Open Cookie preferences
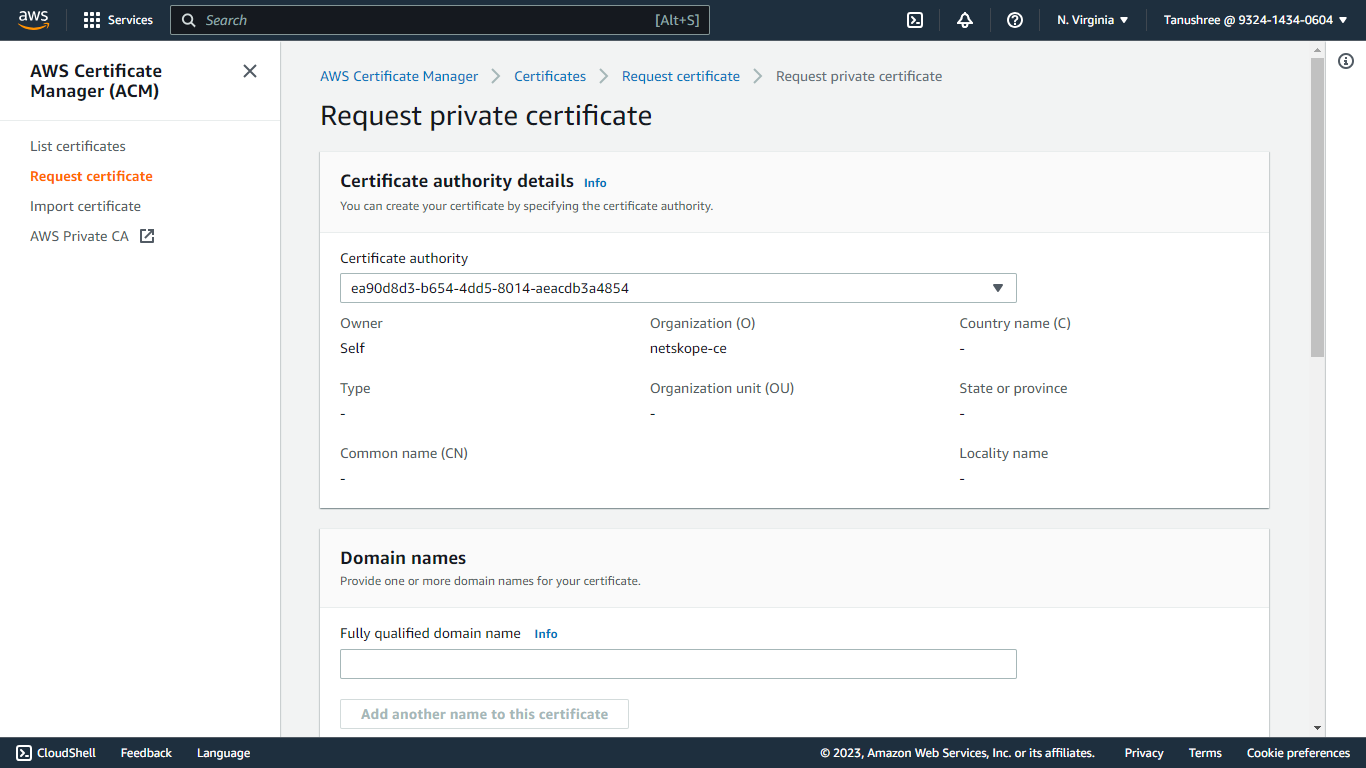The width and height of the screenshot is (1366, 768). tap(1298, 753)
